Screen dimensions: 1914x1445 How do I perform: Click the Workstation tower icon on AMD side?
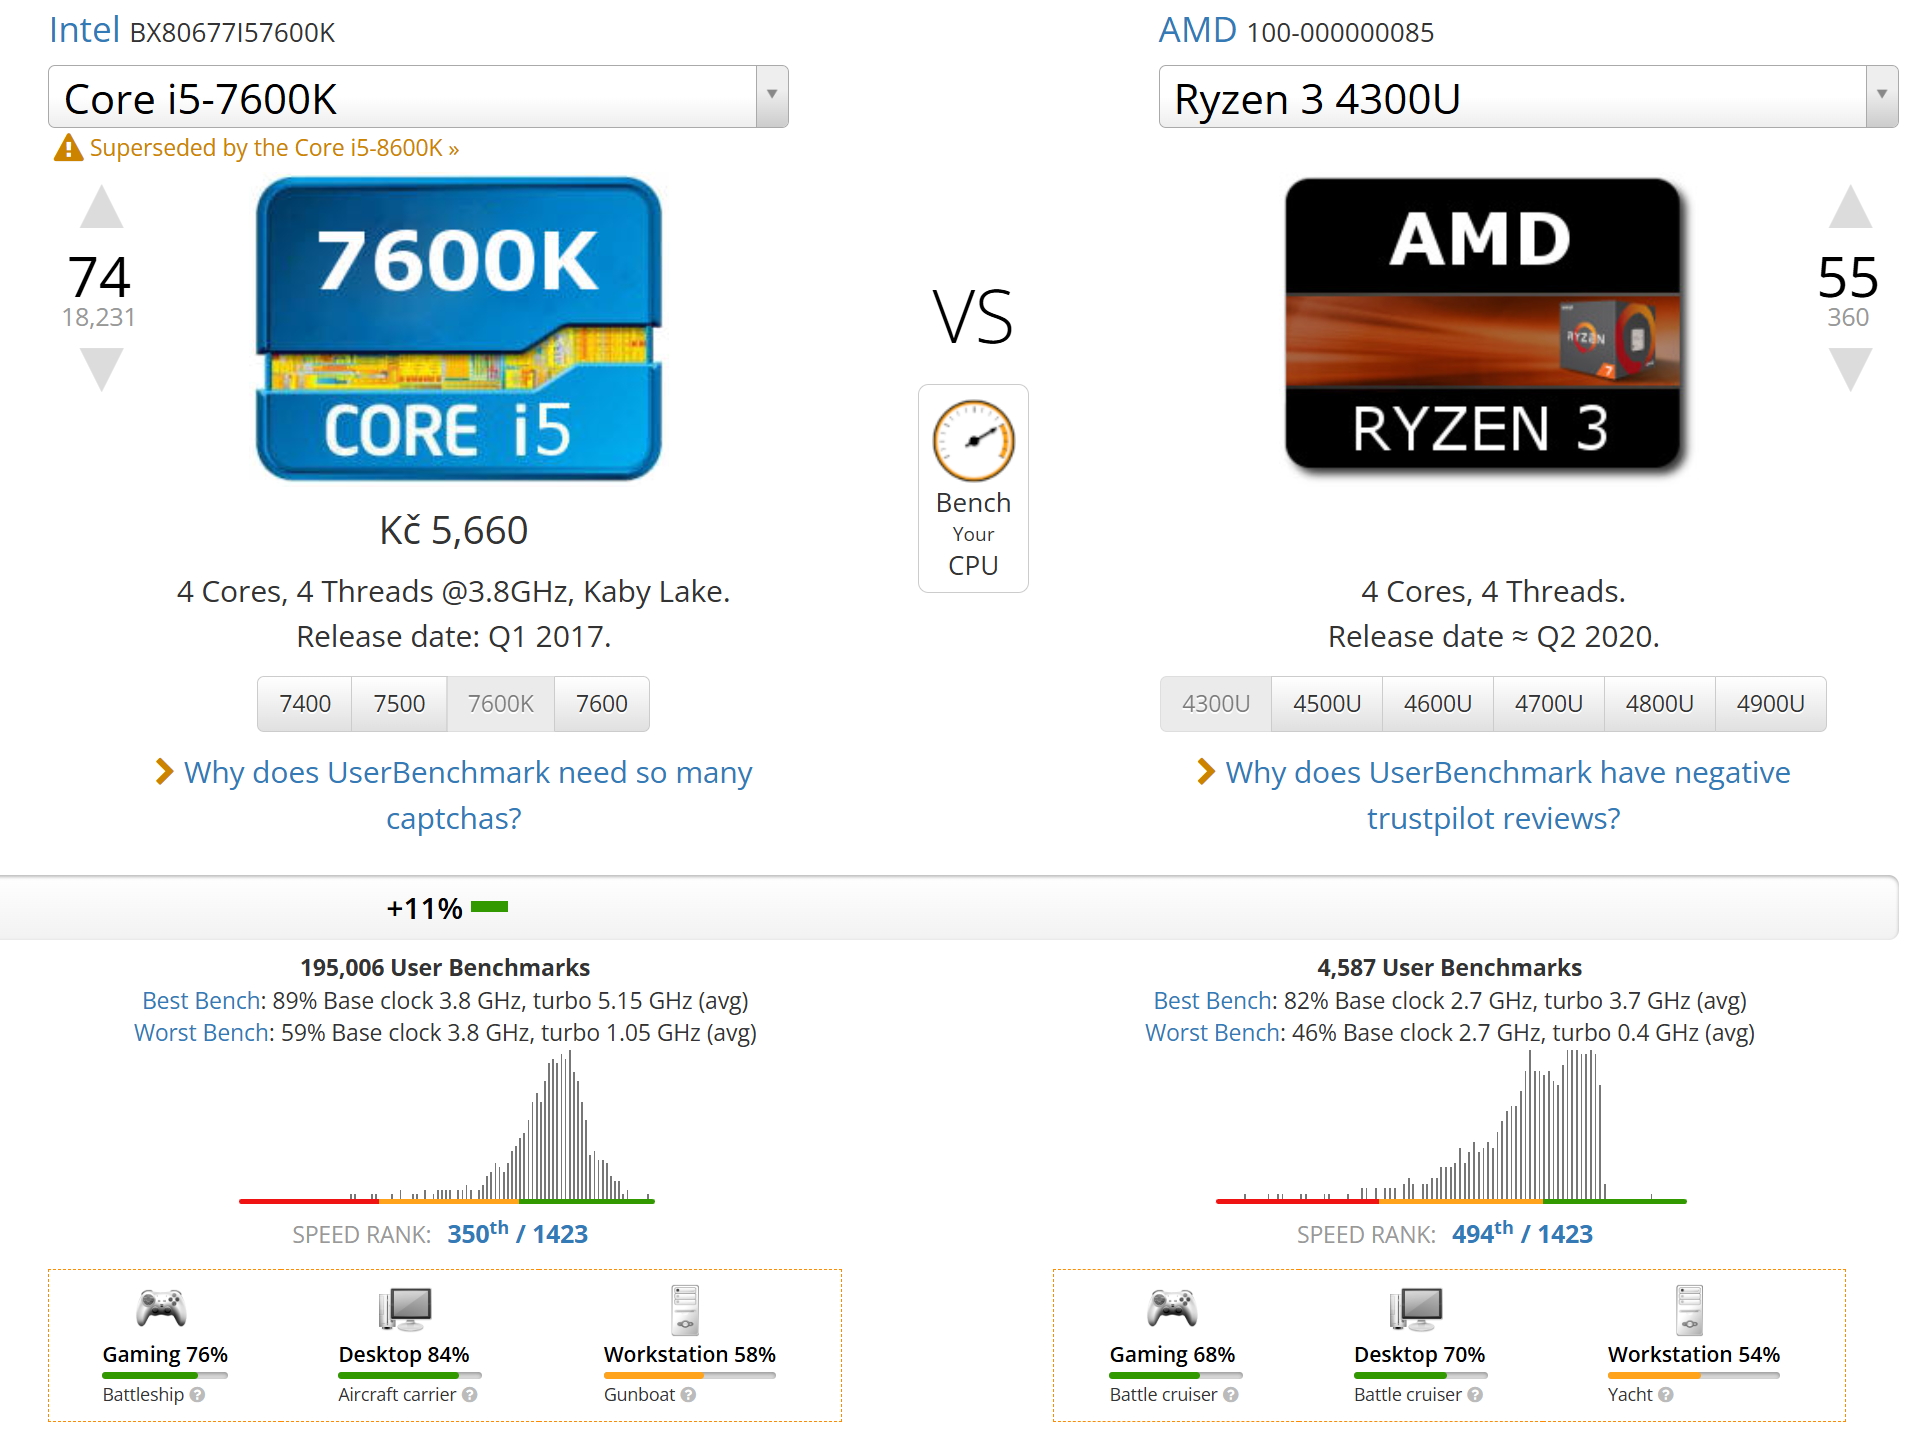click(x=1691, y=1308)
